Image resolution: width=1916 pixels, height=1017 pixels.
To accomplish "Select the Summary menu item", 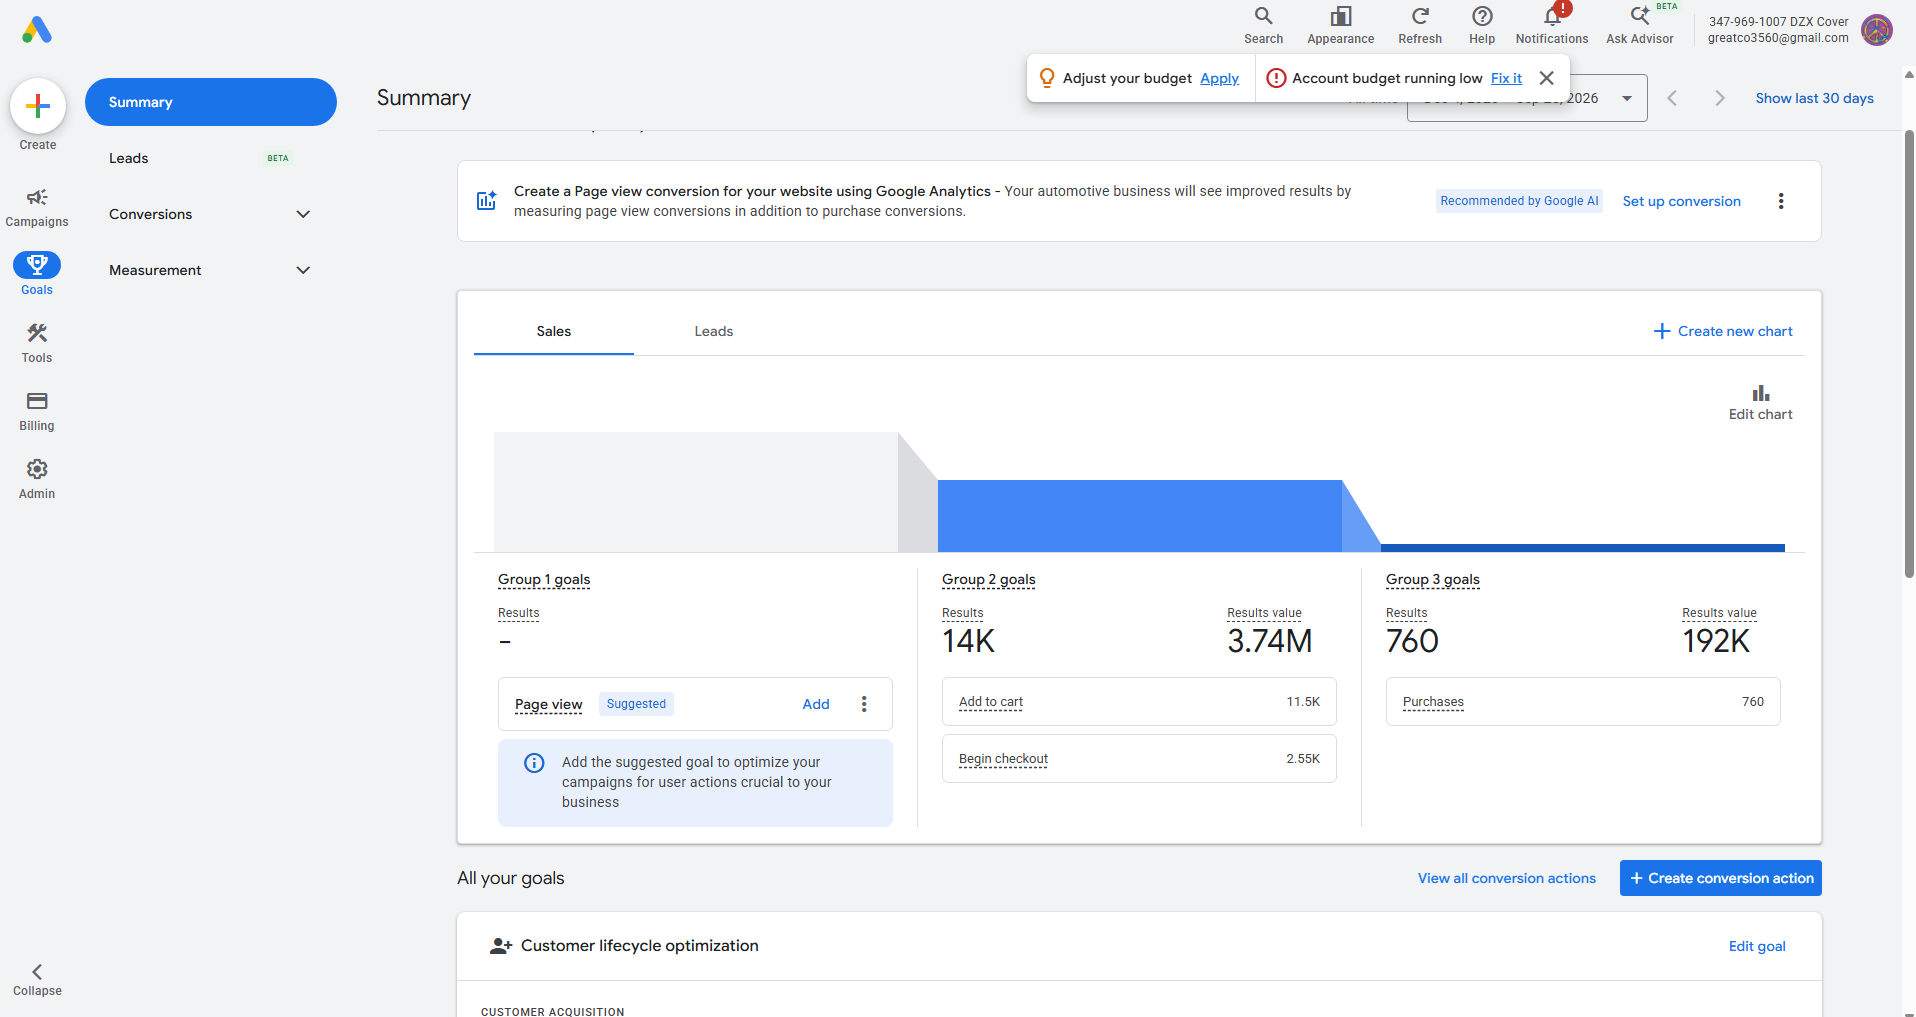I will tap(210, 102).
